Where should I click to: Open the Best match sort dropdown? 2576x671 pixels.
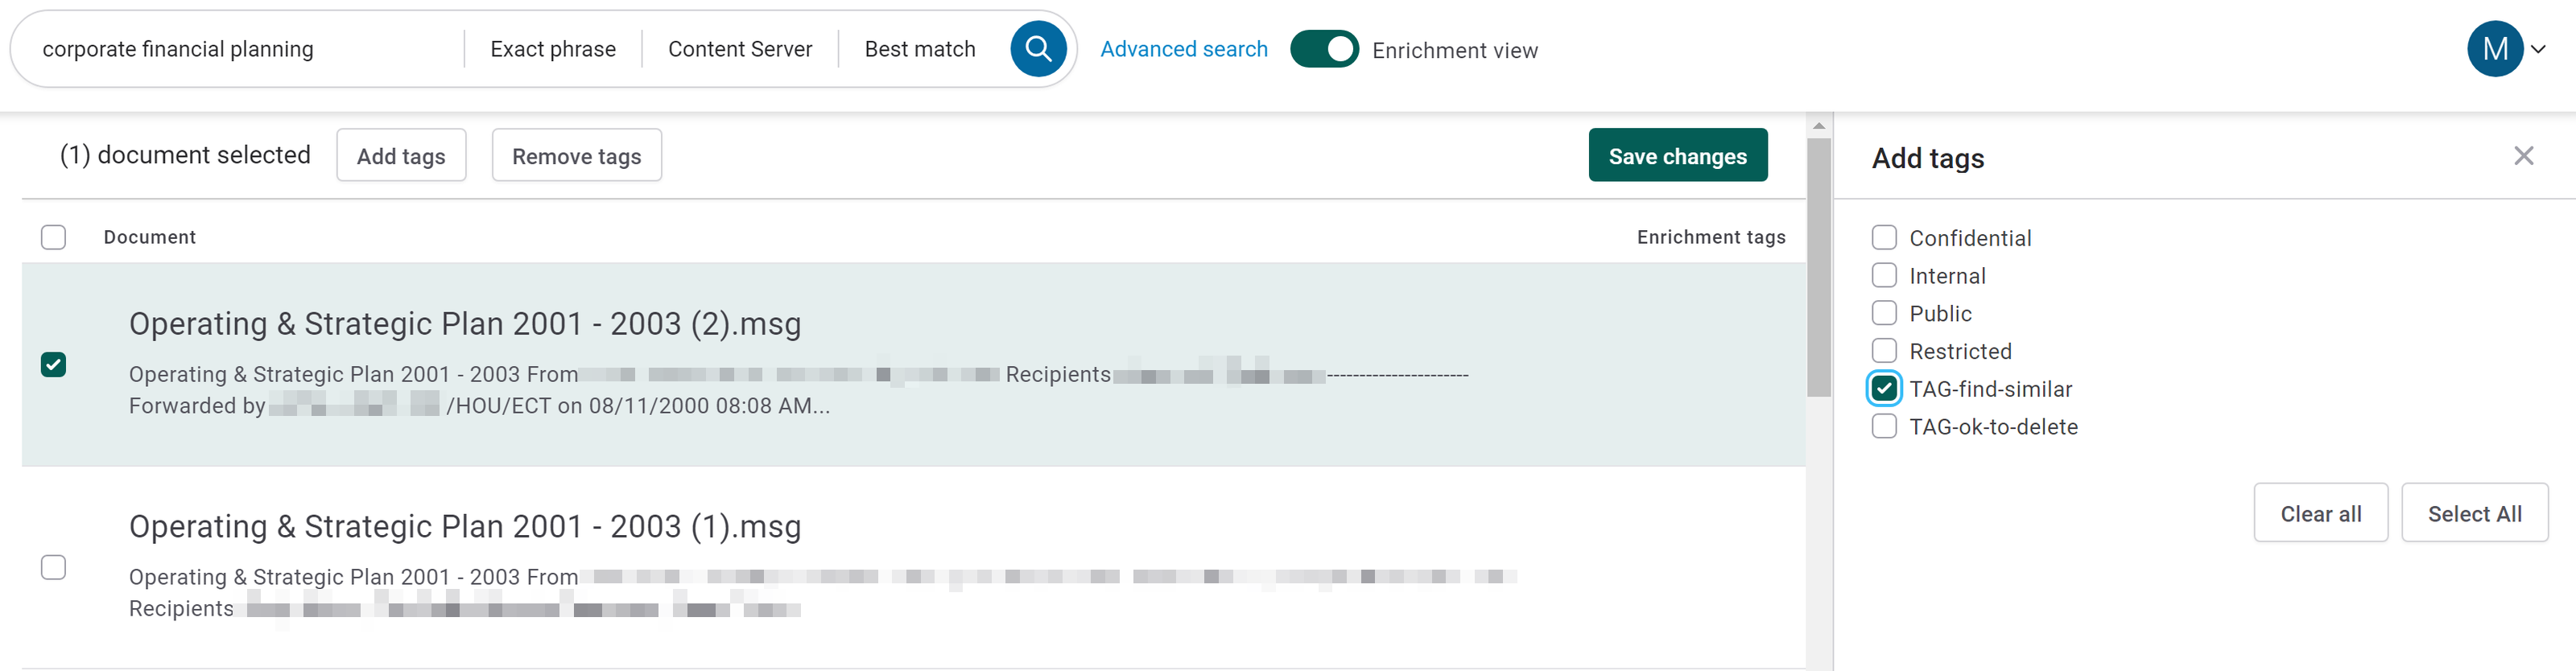click(x=919, y=49)
